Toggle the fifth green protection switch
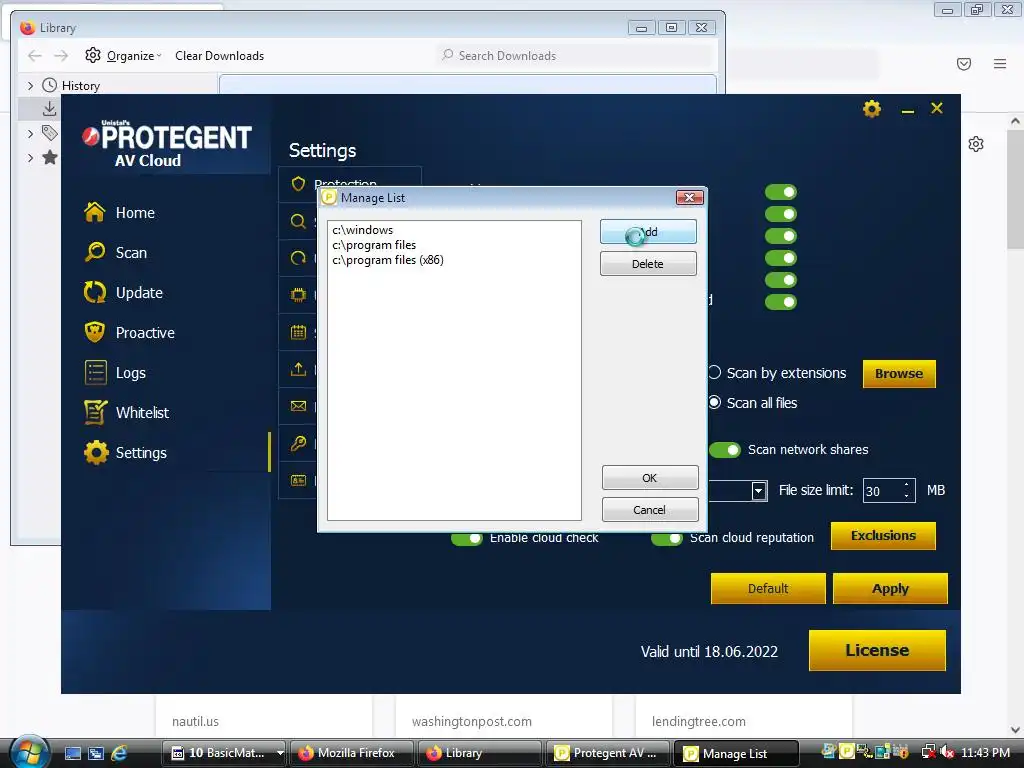 [x=781, y=280]
